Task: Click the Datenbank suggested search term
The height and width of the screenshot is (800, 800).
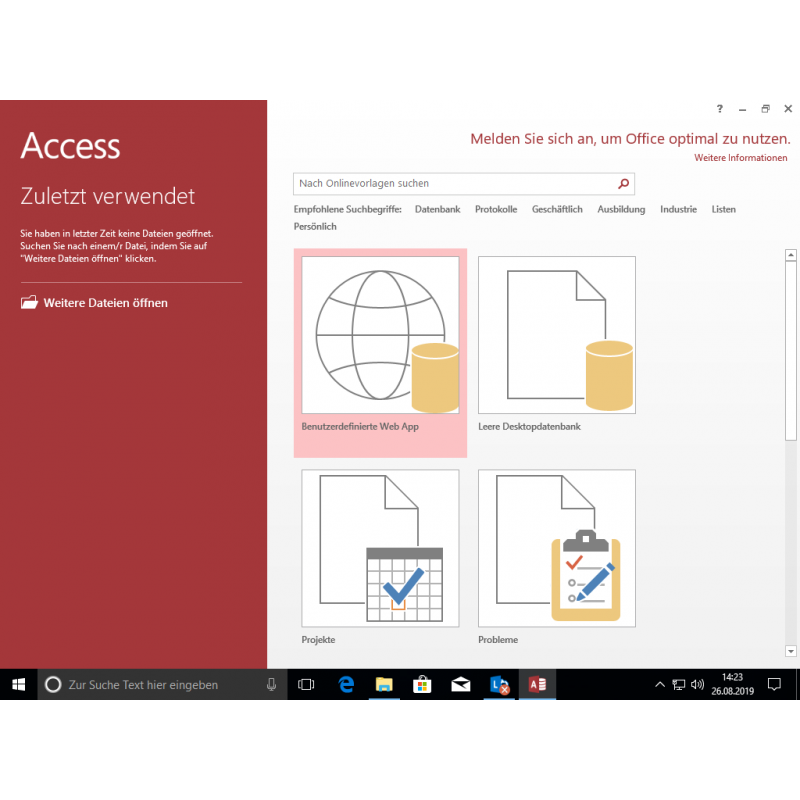Action: coord(437,210)
